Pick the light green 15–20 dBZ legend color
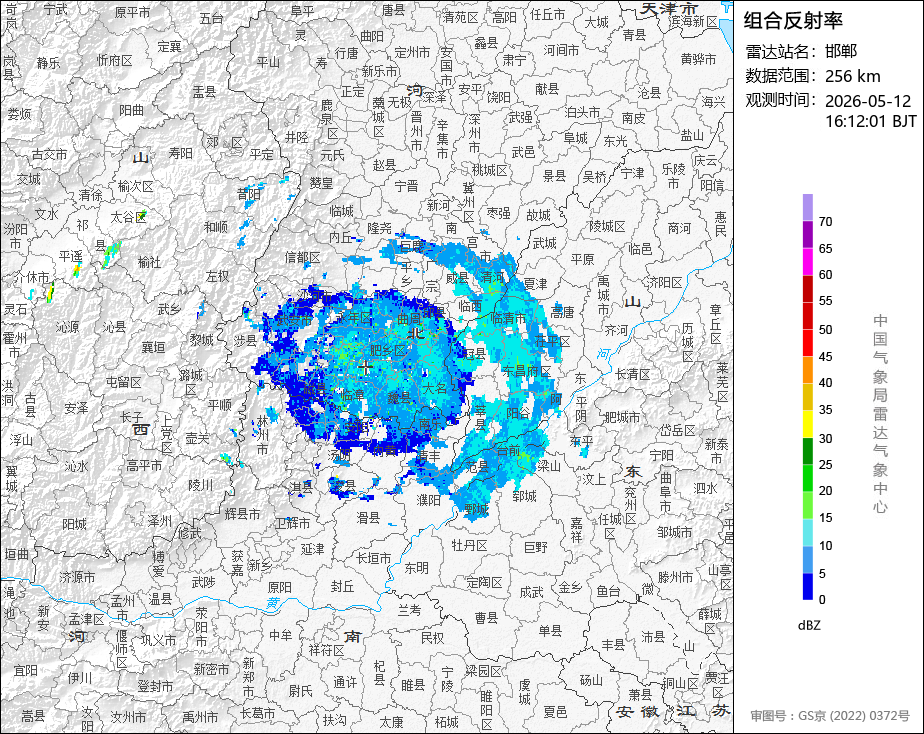 [808, 505]
